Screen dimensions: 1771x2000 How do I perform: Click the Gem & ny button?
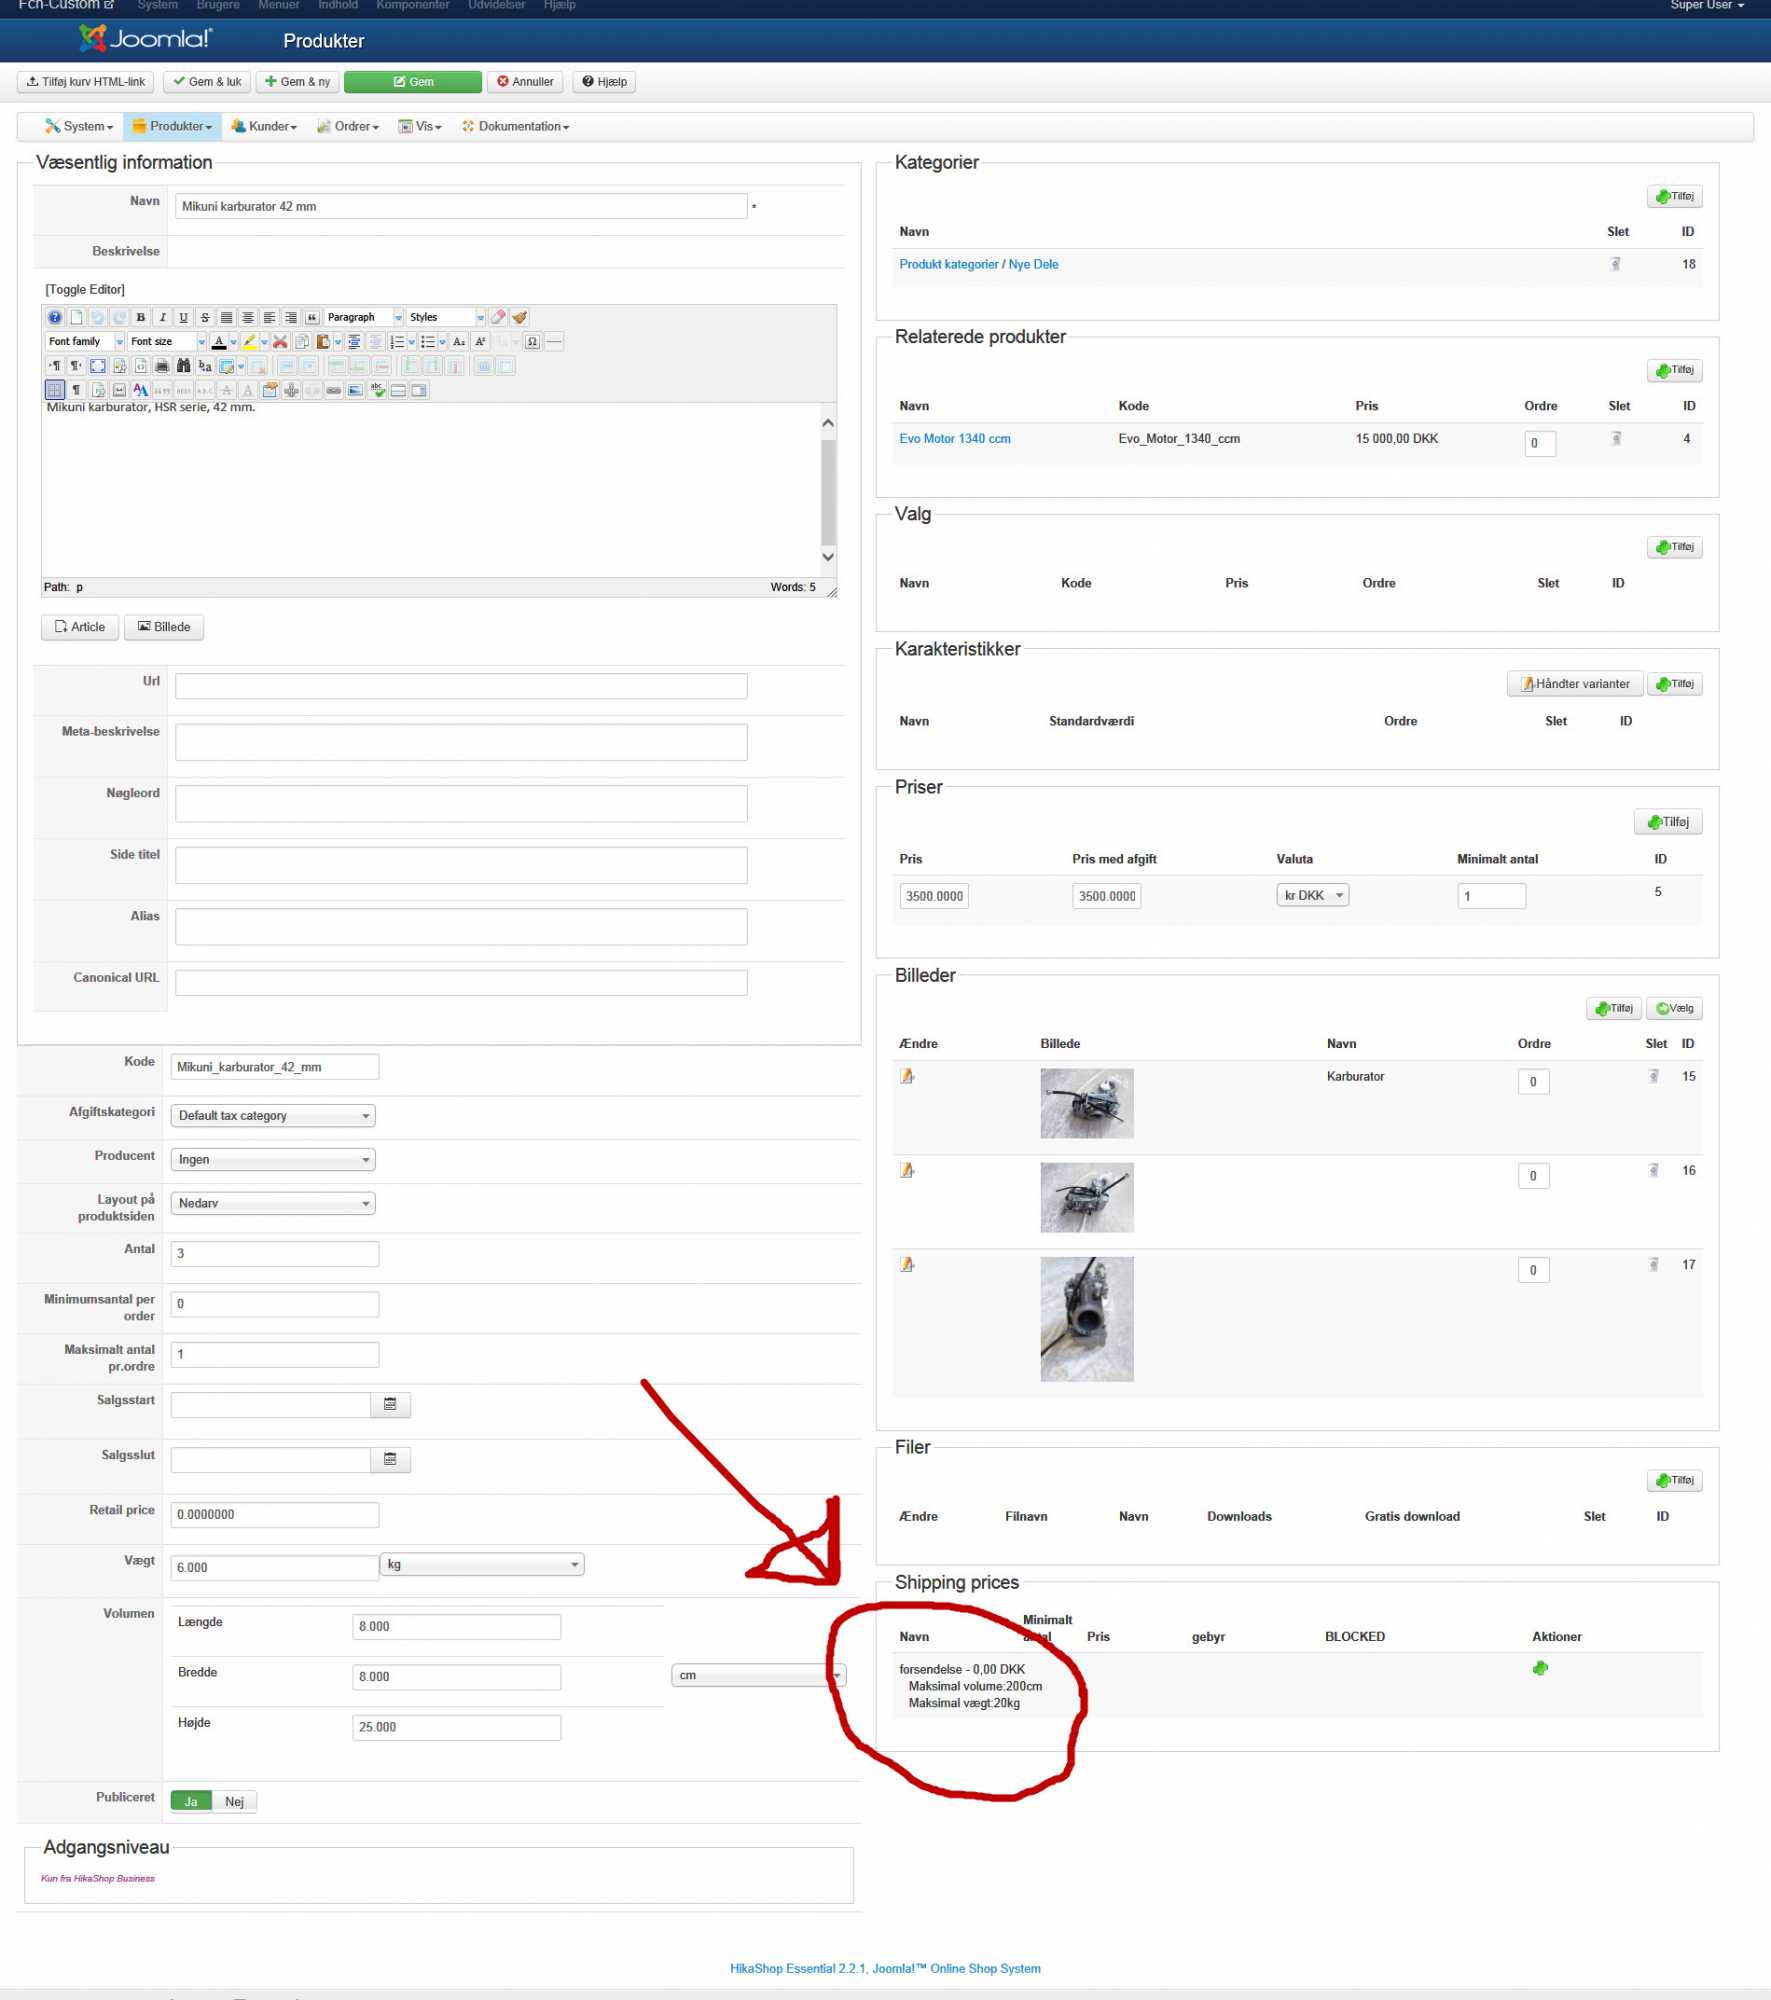(298, 82)
